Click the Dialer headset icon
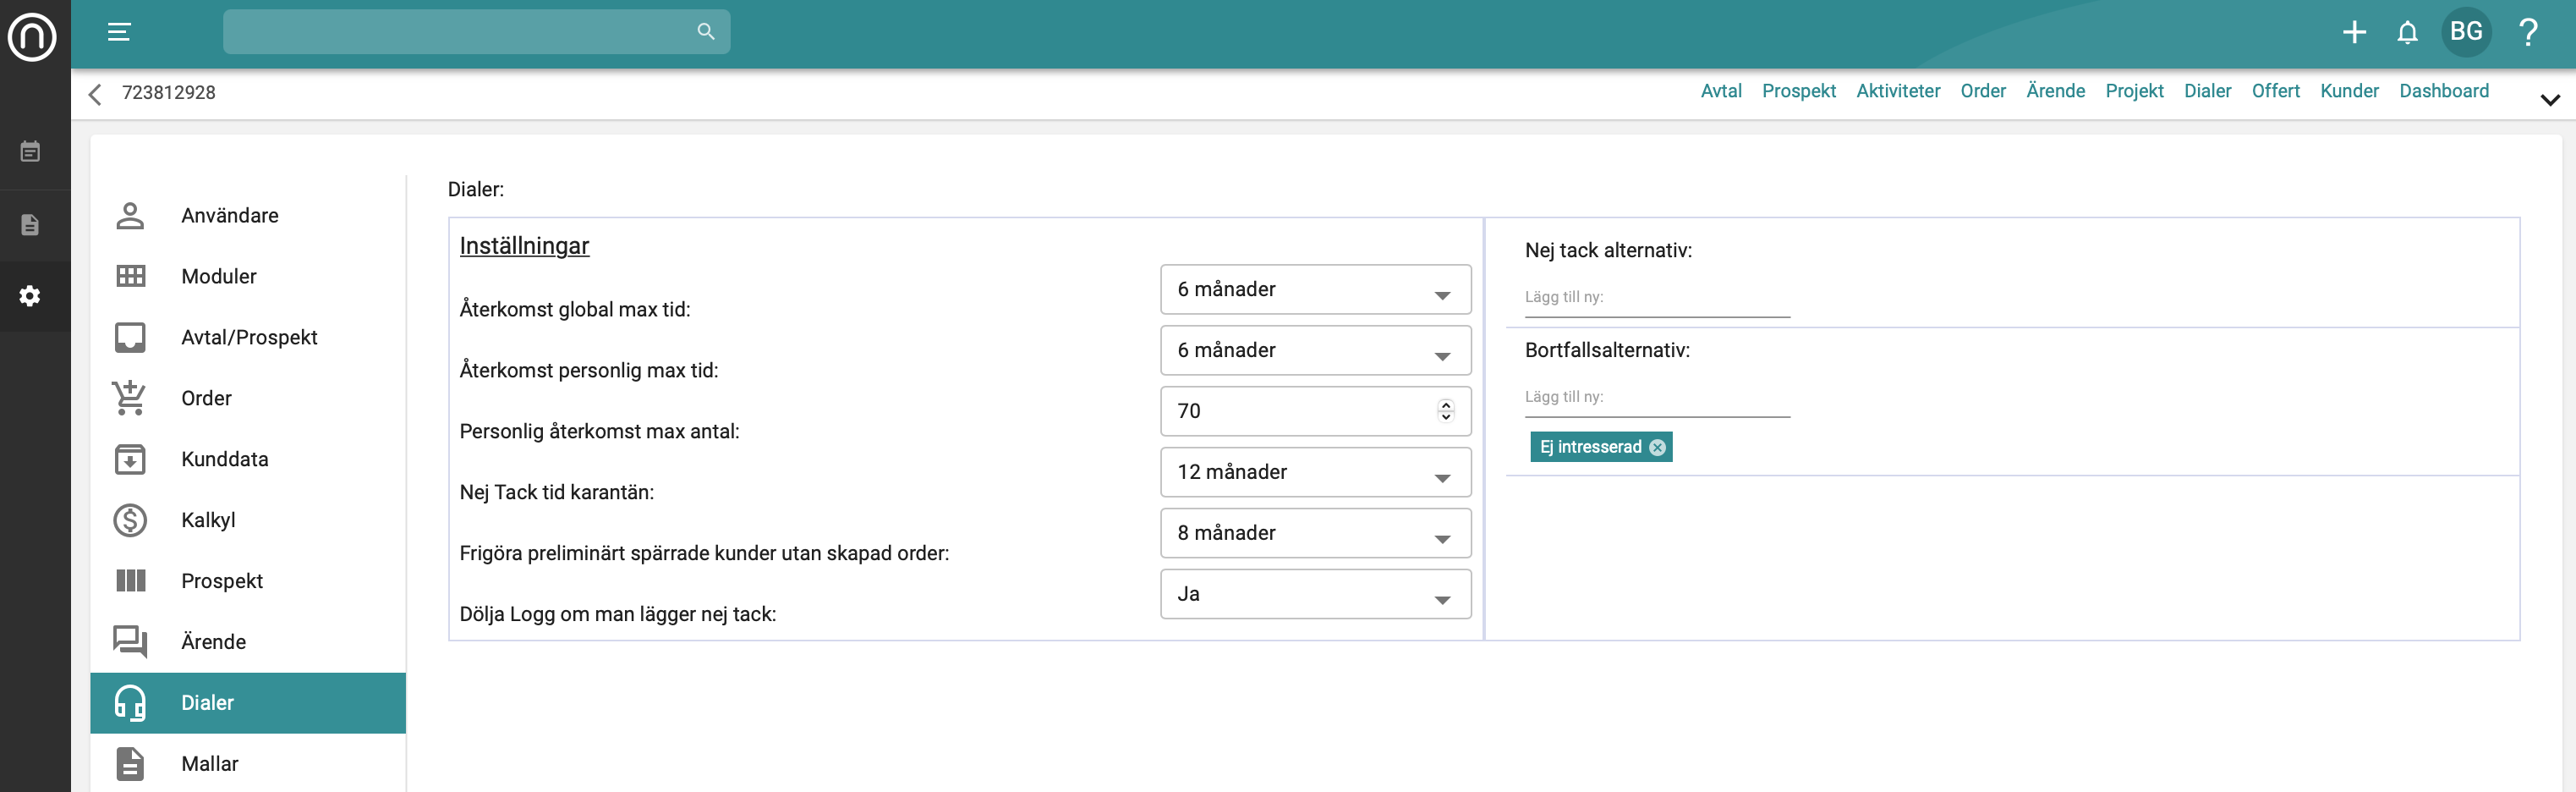Viewport: 2576px width, 792px height. (x=130, y=703)
